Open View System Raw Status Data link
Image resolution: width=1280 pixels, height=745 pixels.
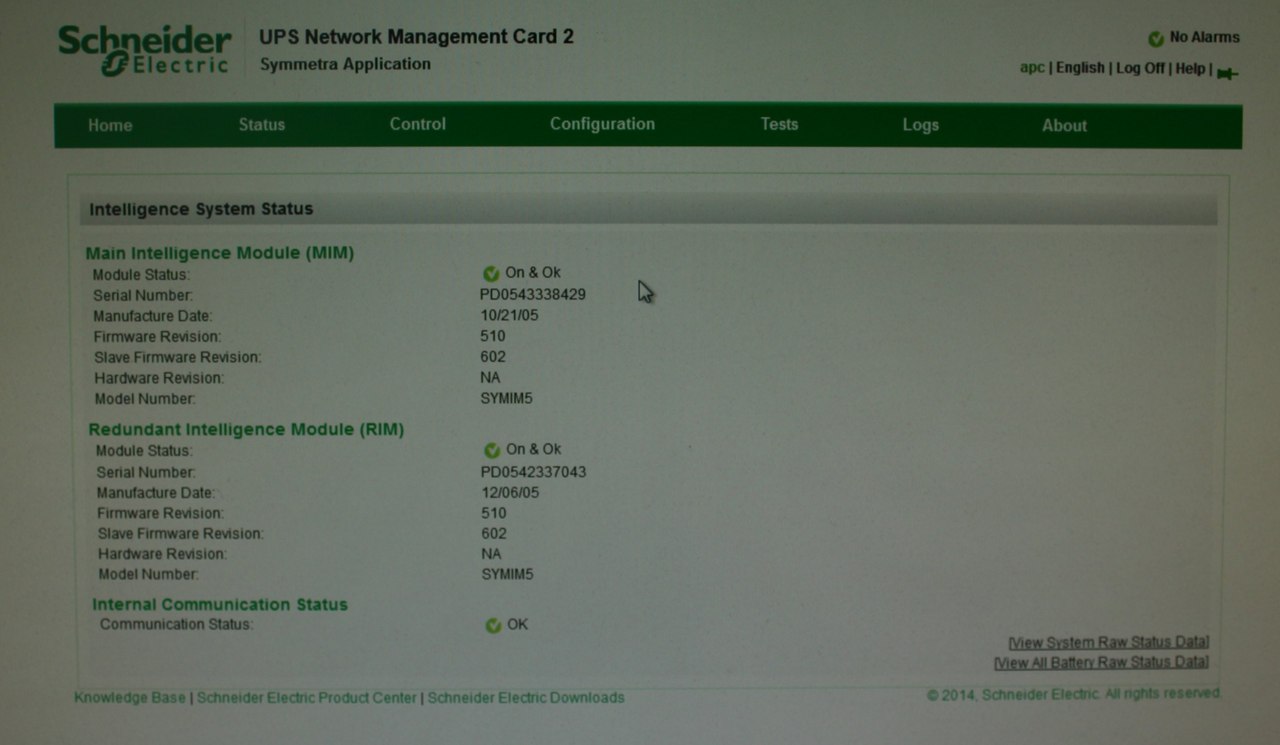[1109, 642]
